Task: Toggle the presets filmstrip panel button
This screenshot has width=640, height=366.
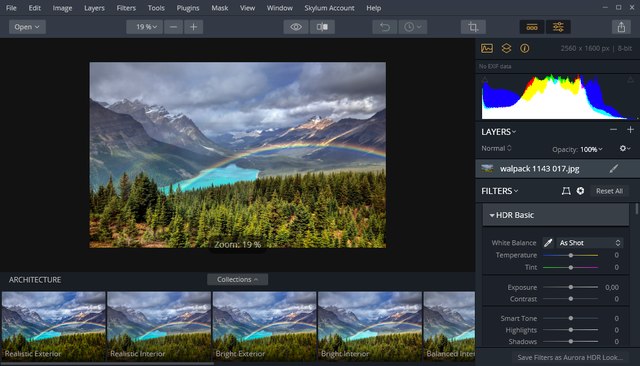Action: (x=532, y=27)
